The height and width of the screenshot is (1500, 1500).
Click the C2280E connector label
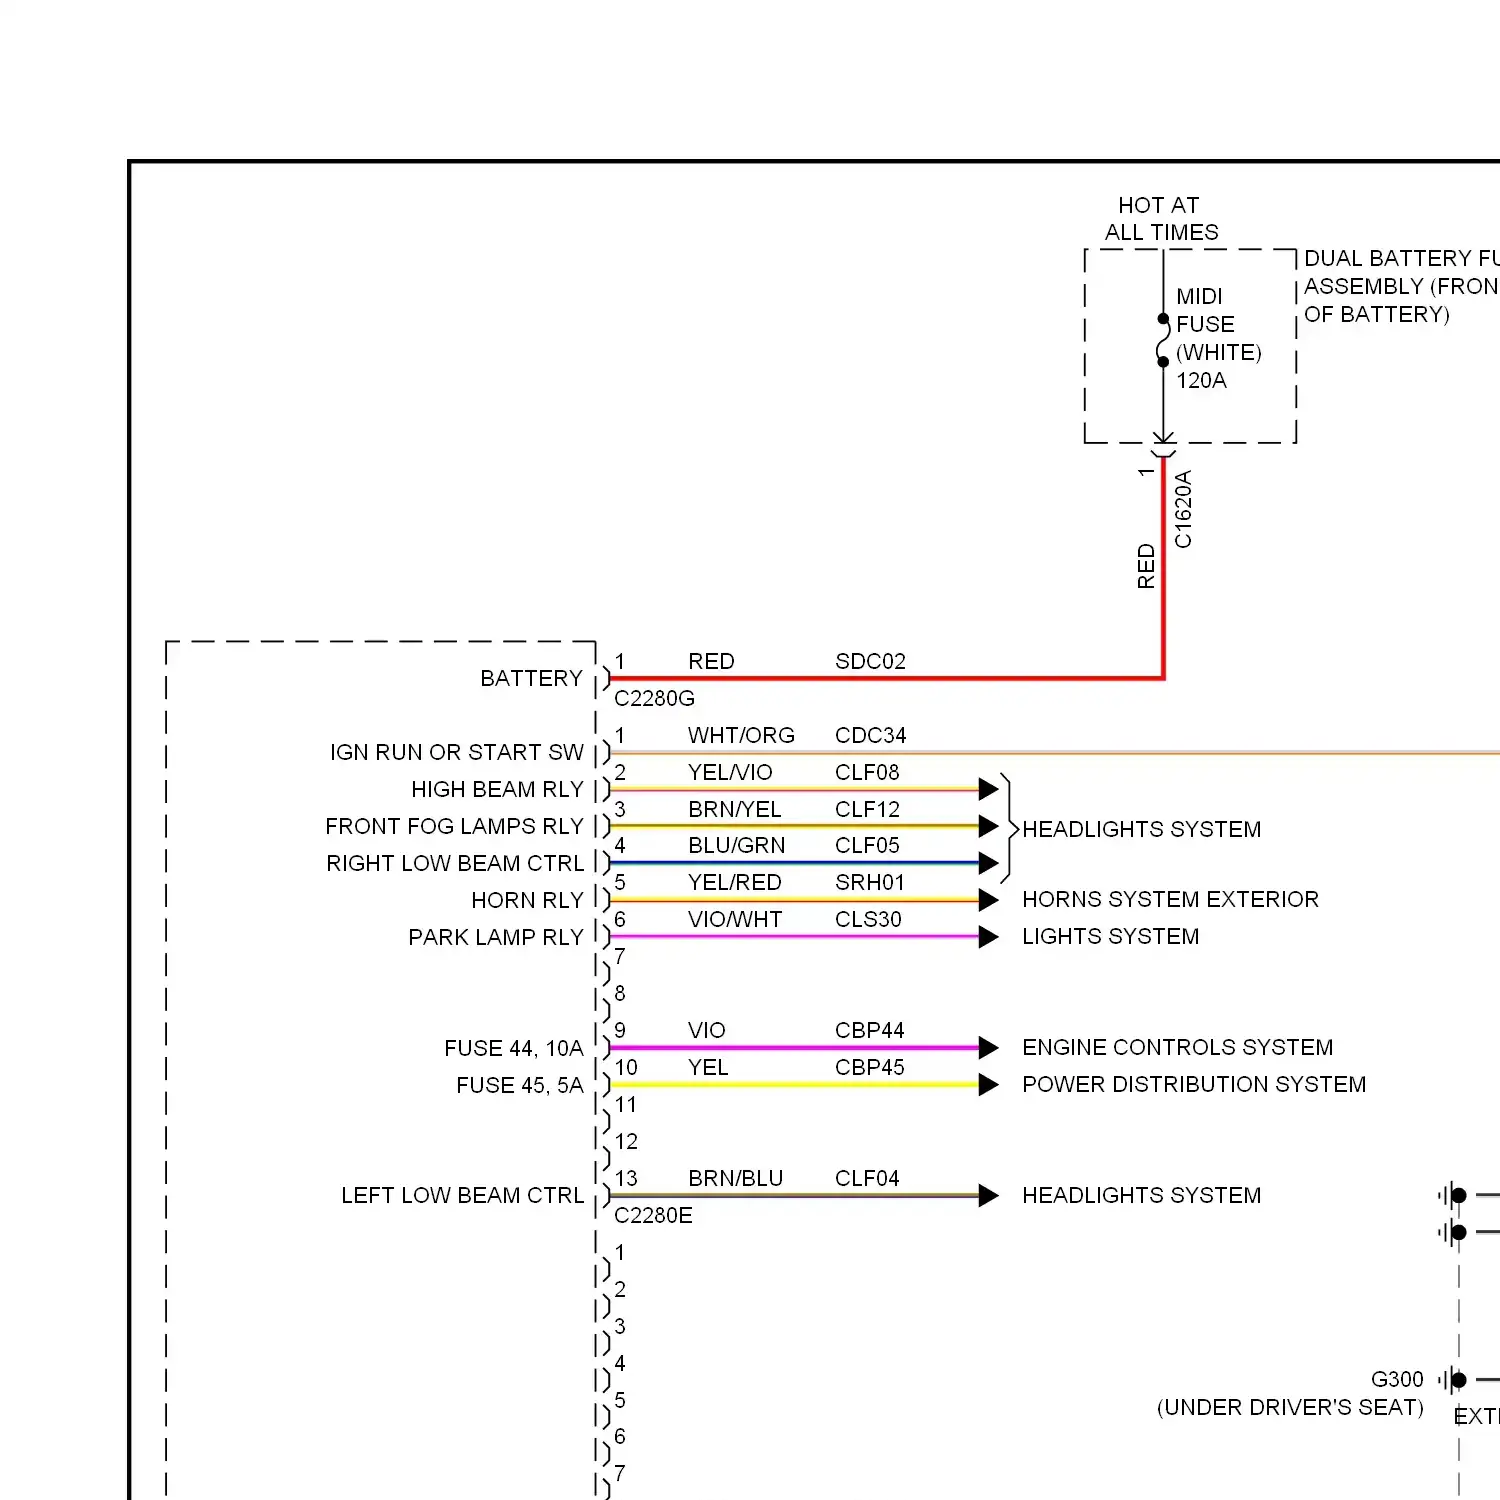tap(653, 1215)
